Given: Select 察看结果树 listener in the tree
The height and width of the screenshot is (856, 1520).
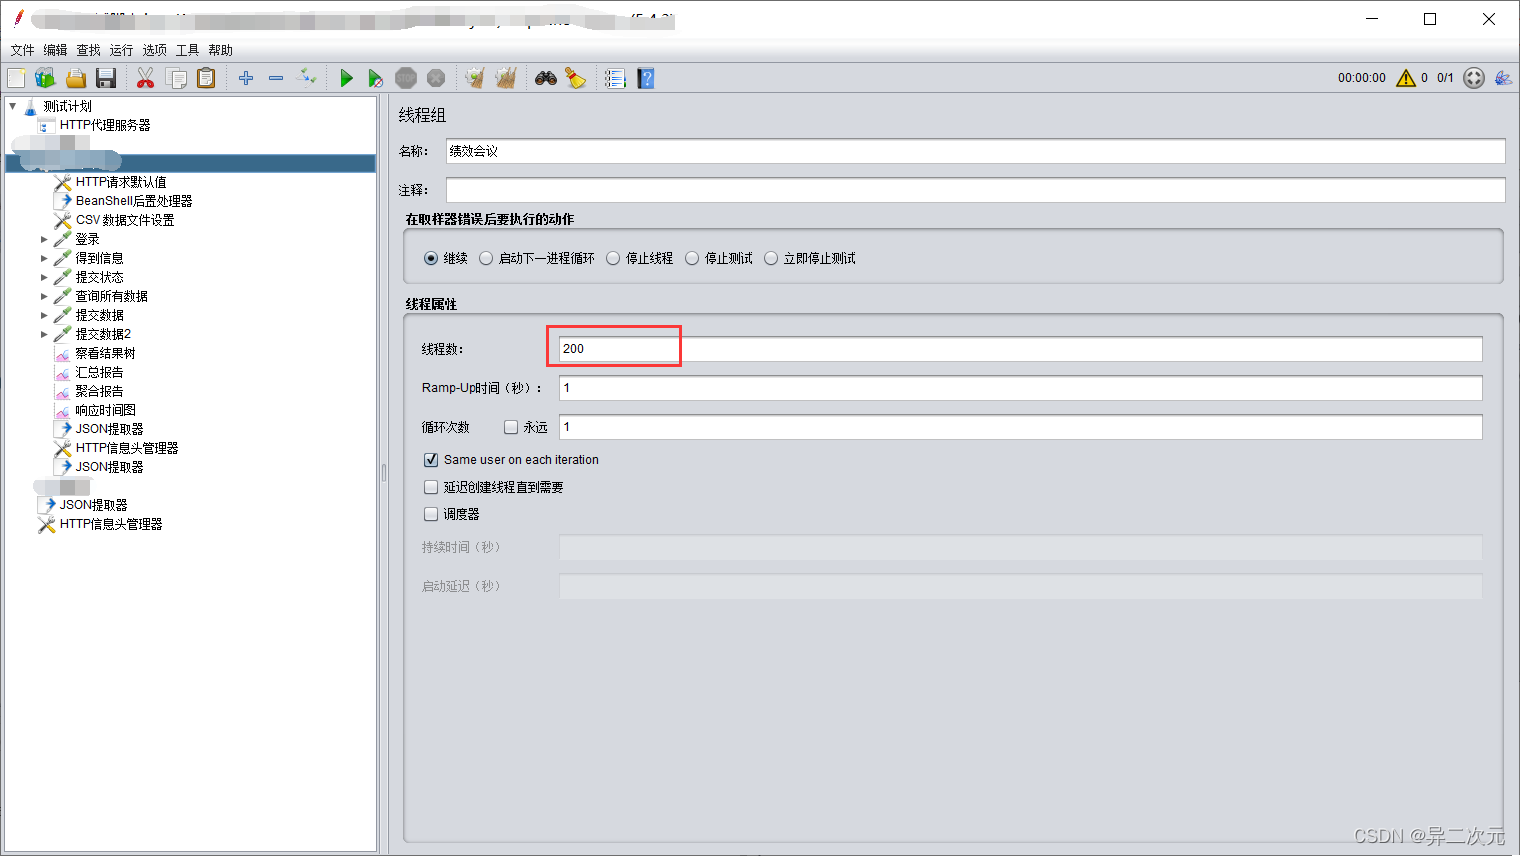Looking at the screenshot, I should 105,353.
